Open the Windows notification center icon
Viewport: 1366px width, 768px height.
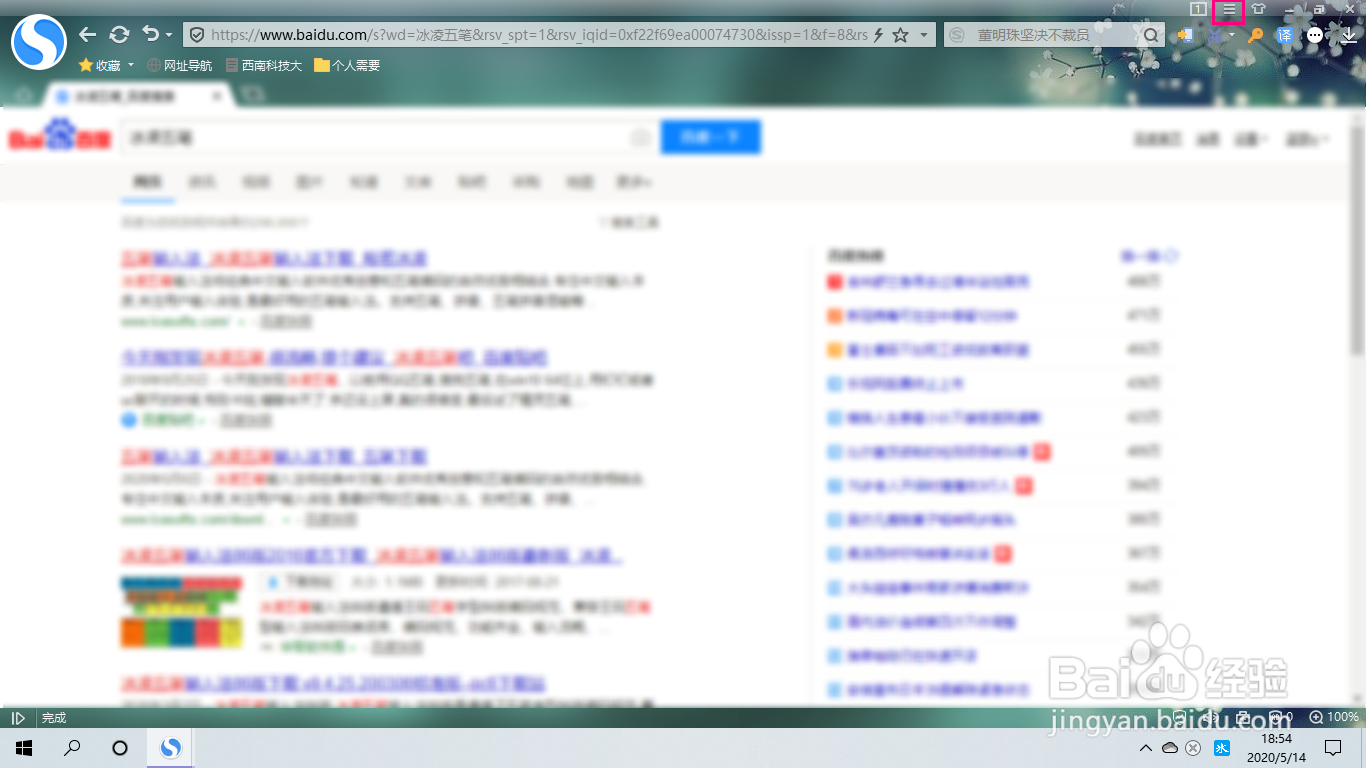[1333, 748]
